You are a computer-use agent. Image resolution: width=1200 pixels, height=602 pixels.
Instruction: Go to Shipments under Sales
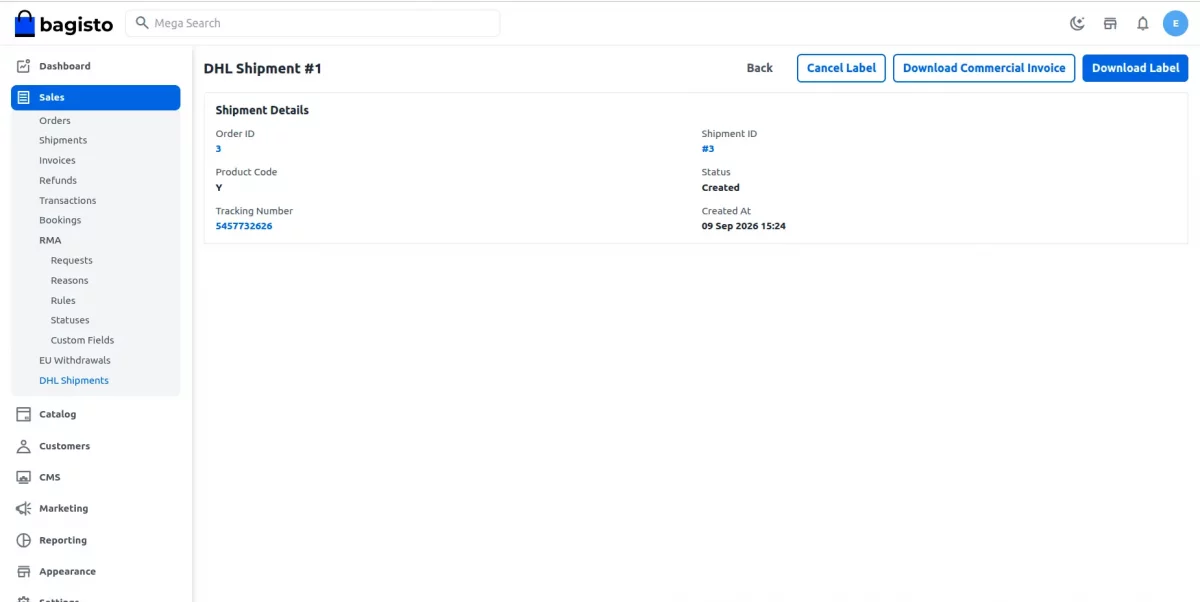click(63, 140)
